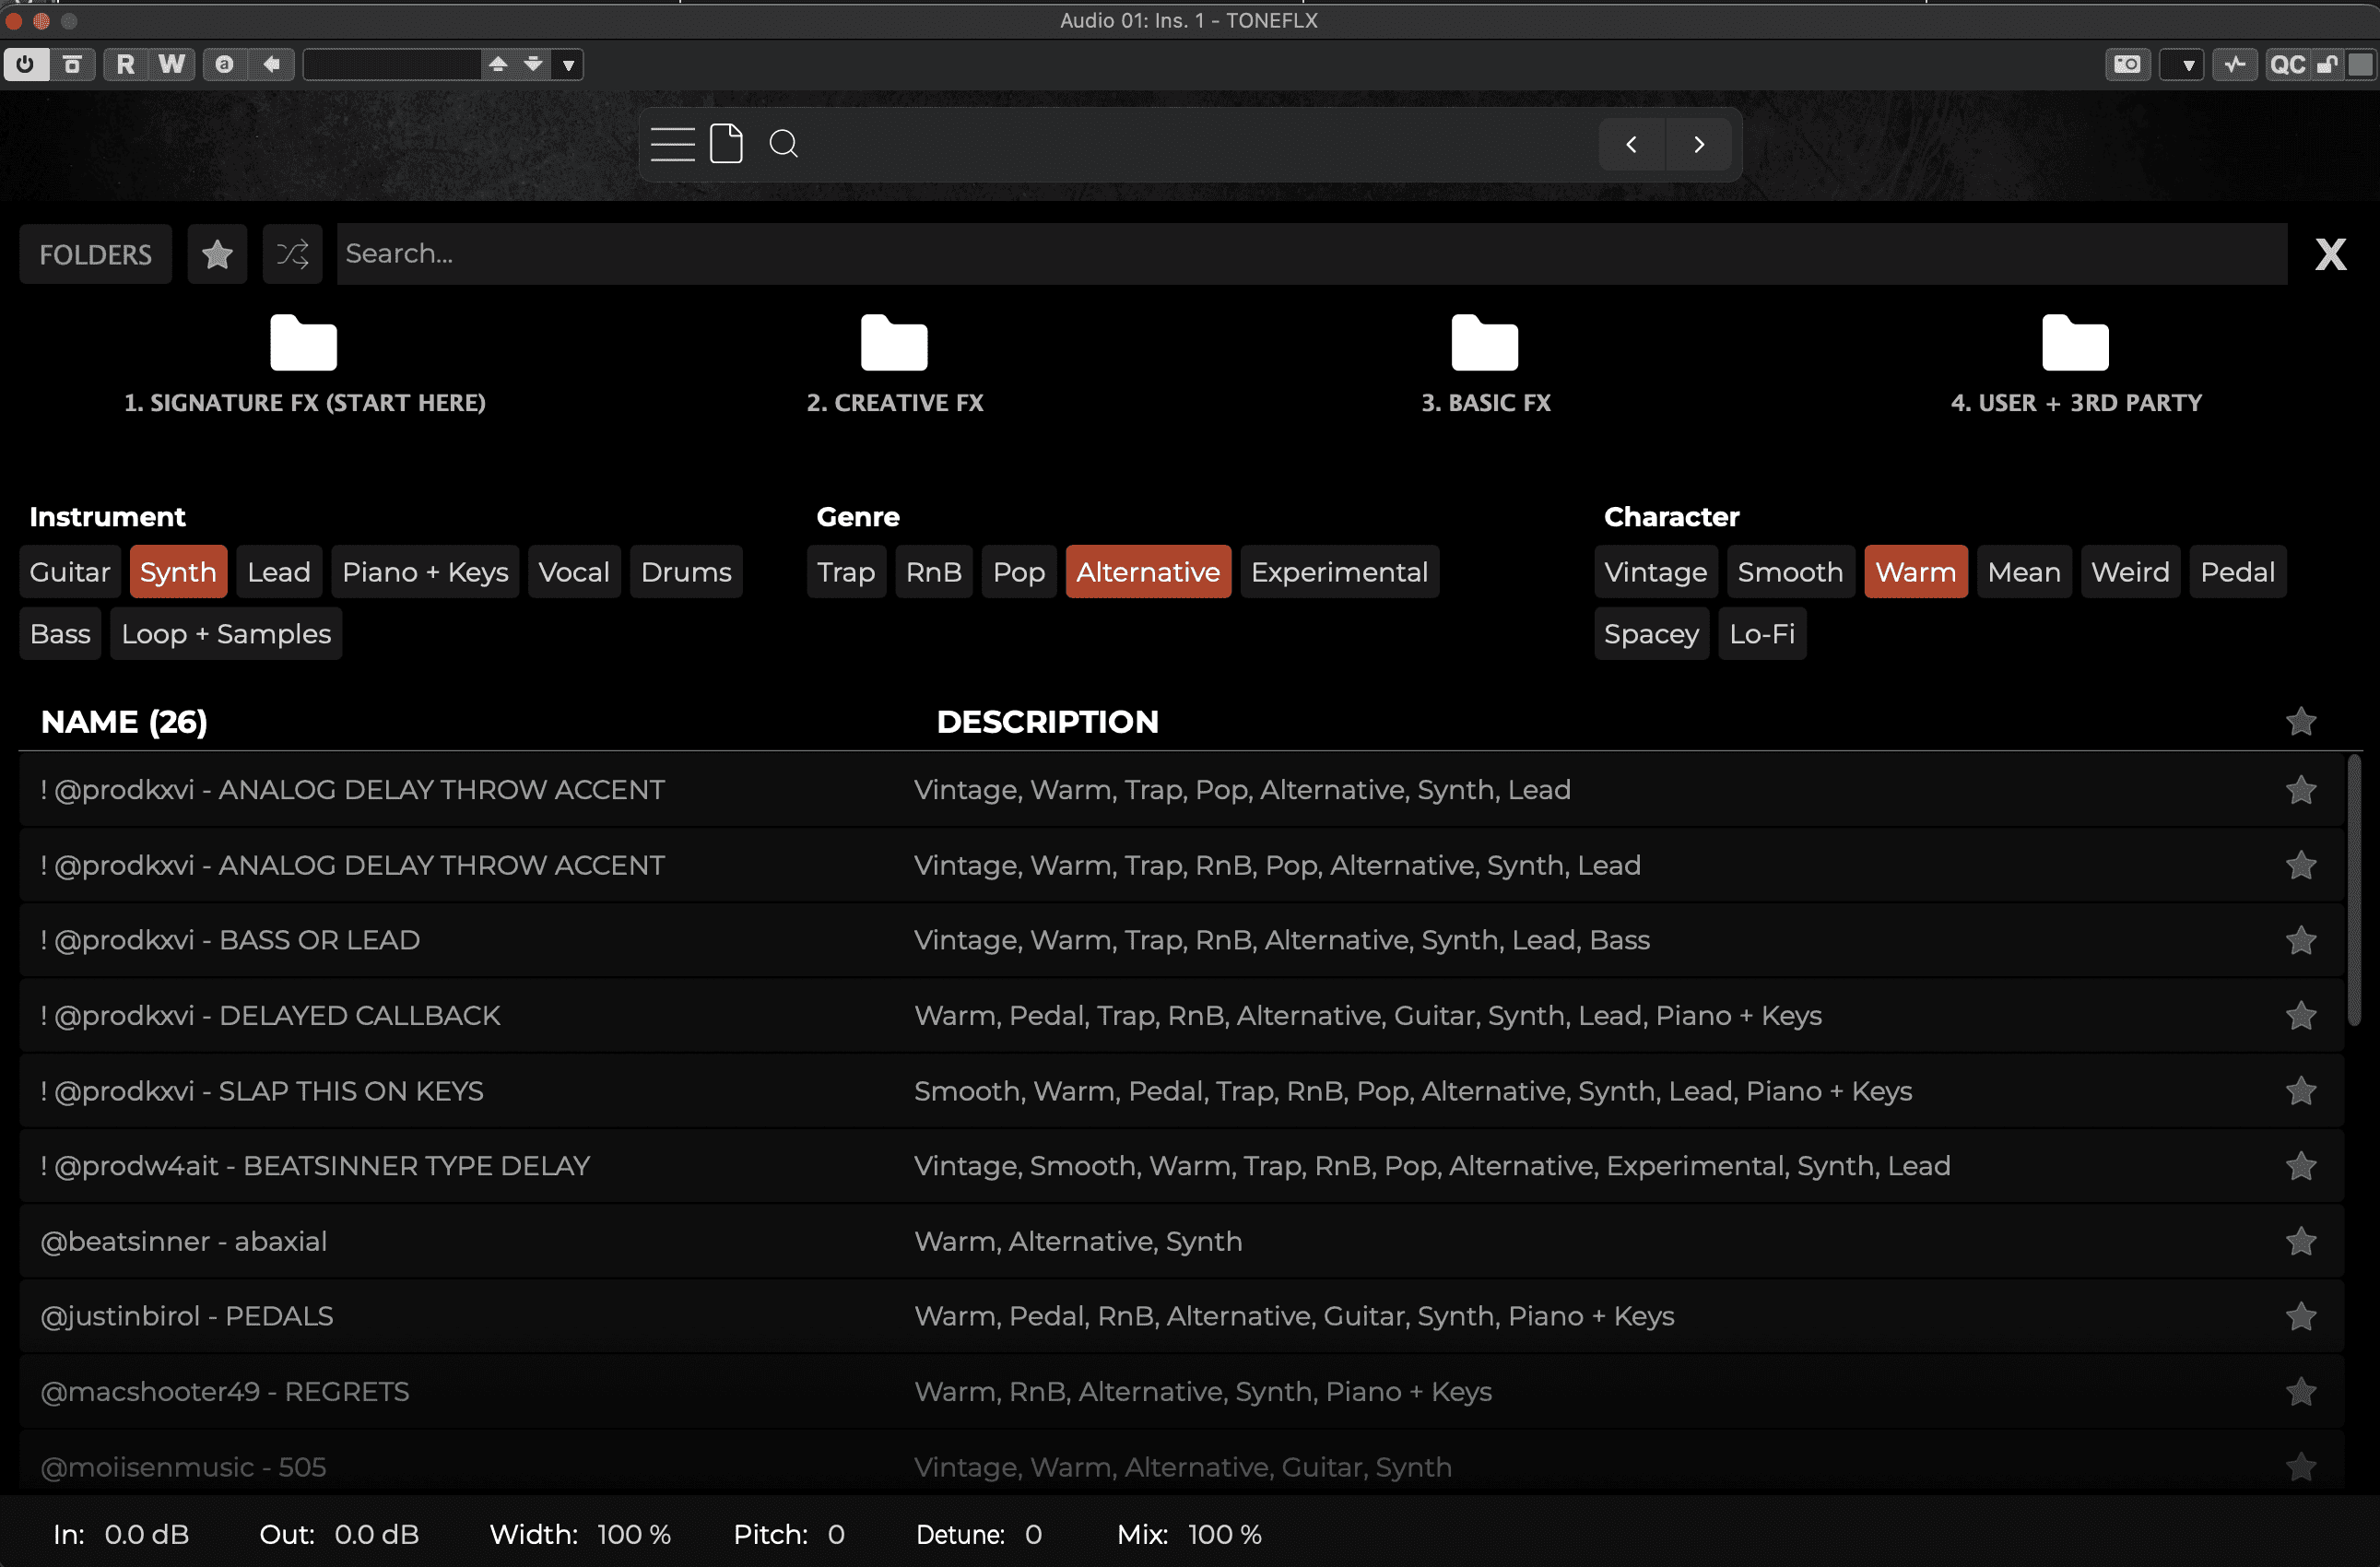The height and width of the screenshot is (1567, 2380).
Task: Sort presets by the DESCRIPTION header
Action: [1047, 721]
